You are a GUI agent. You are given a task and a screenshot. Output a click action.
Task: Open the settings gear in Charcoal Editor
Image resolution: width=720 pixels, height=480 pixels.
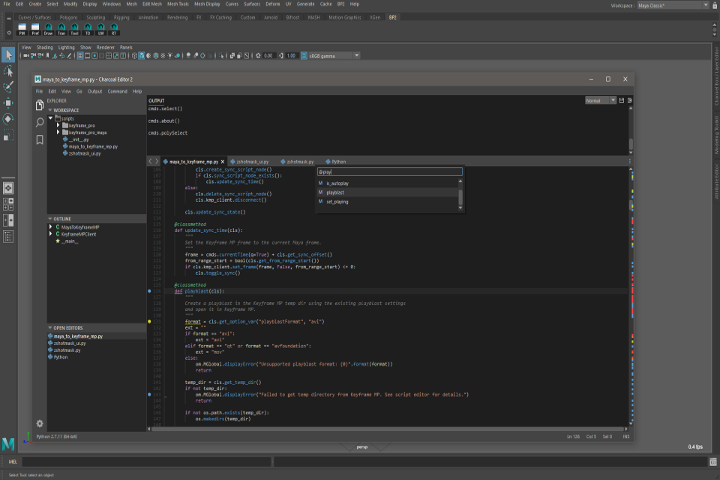[39, 424]
